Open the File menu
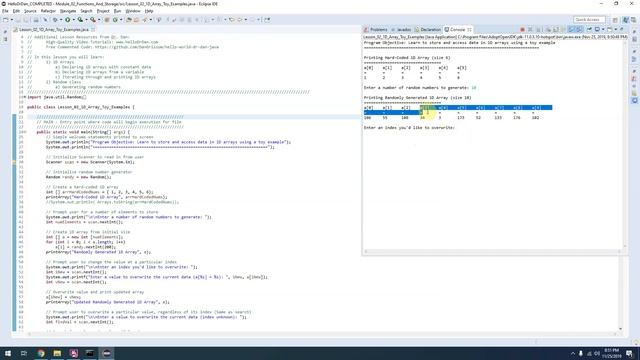640x360 pixels. (5, 11)
